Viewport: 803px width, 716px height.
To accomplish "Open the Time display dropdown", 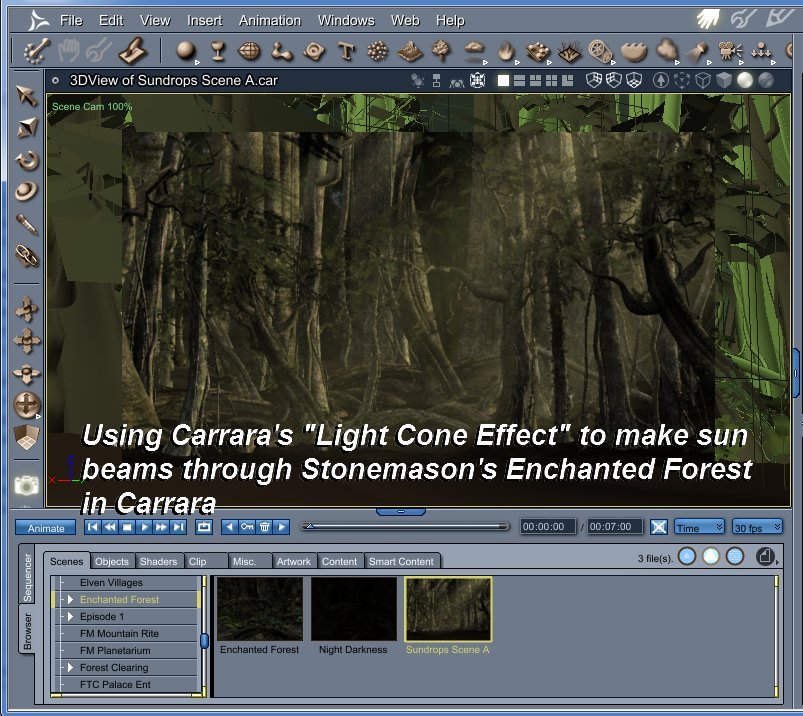I will (x=699, y=527).
